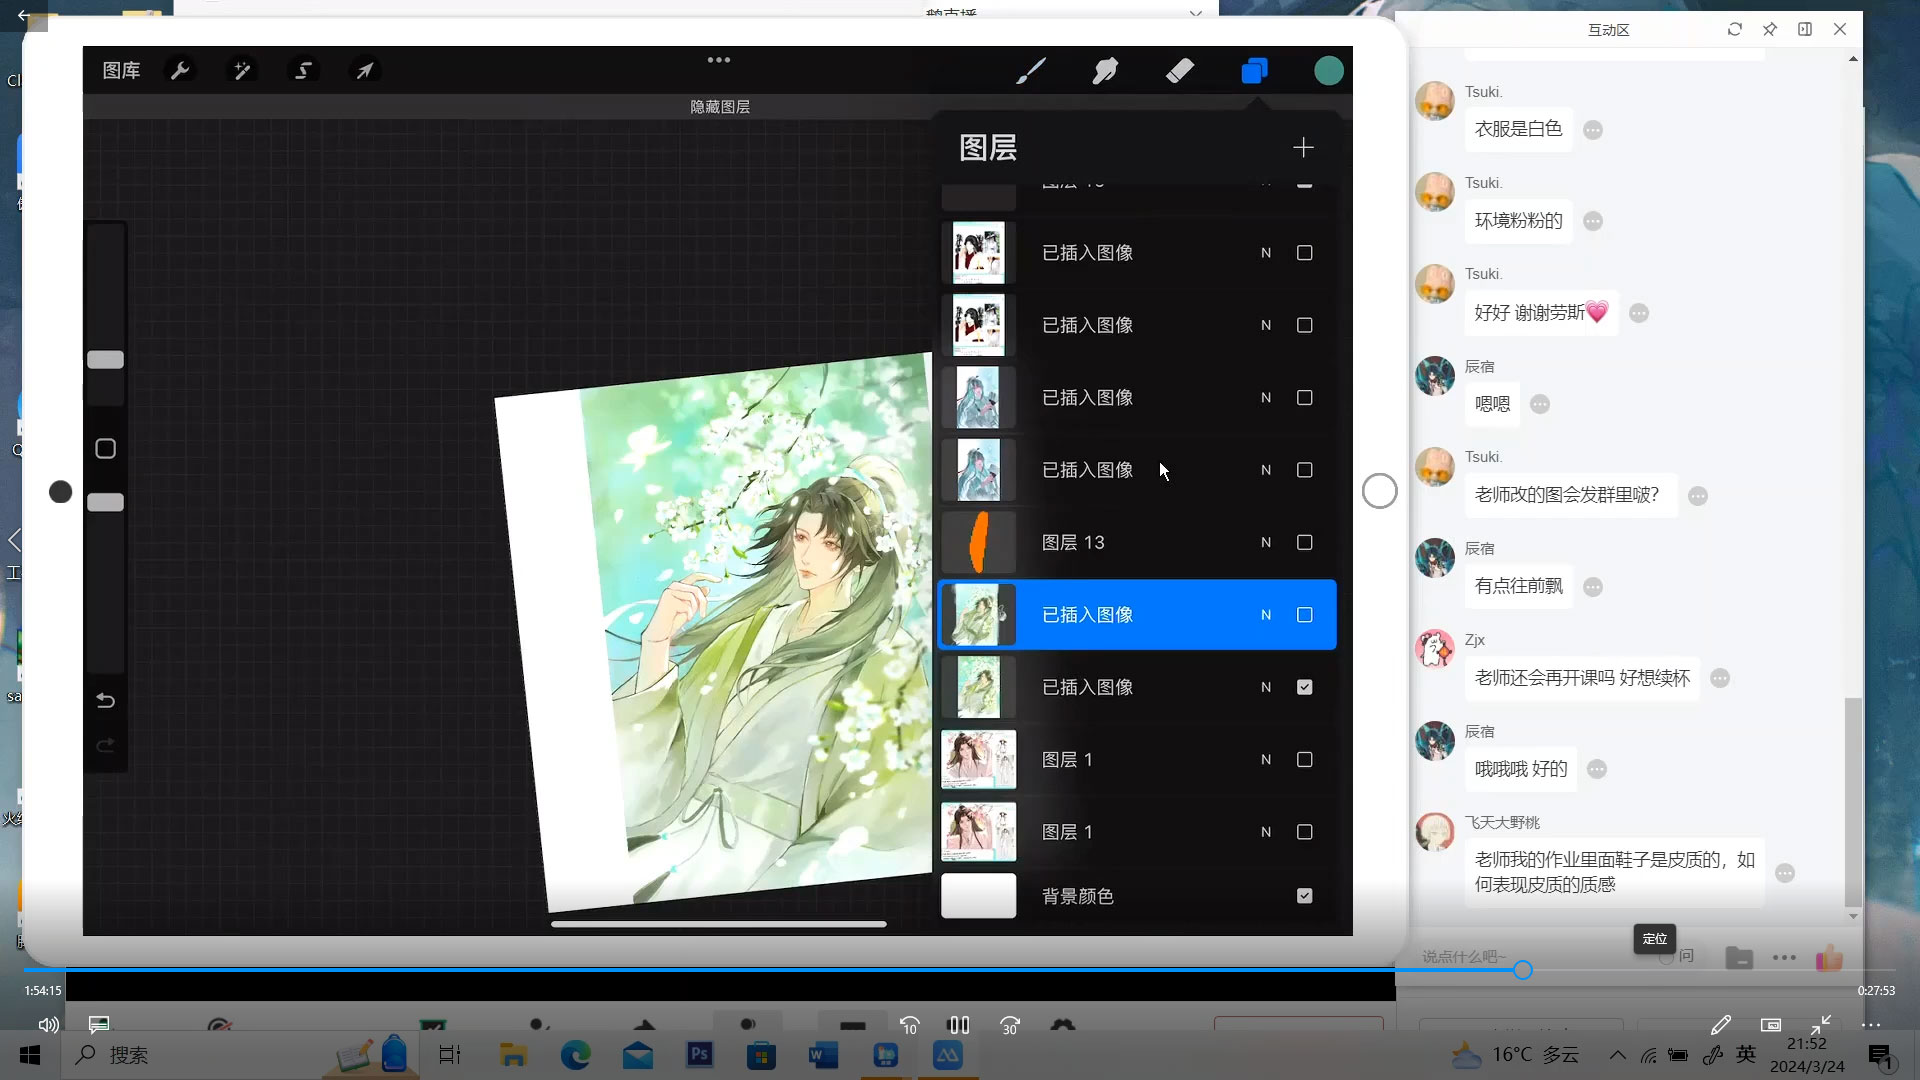Click the pencil annotation icon in player

(1721, 1025)
